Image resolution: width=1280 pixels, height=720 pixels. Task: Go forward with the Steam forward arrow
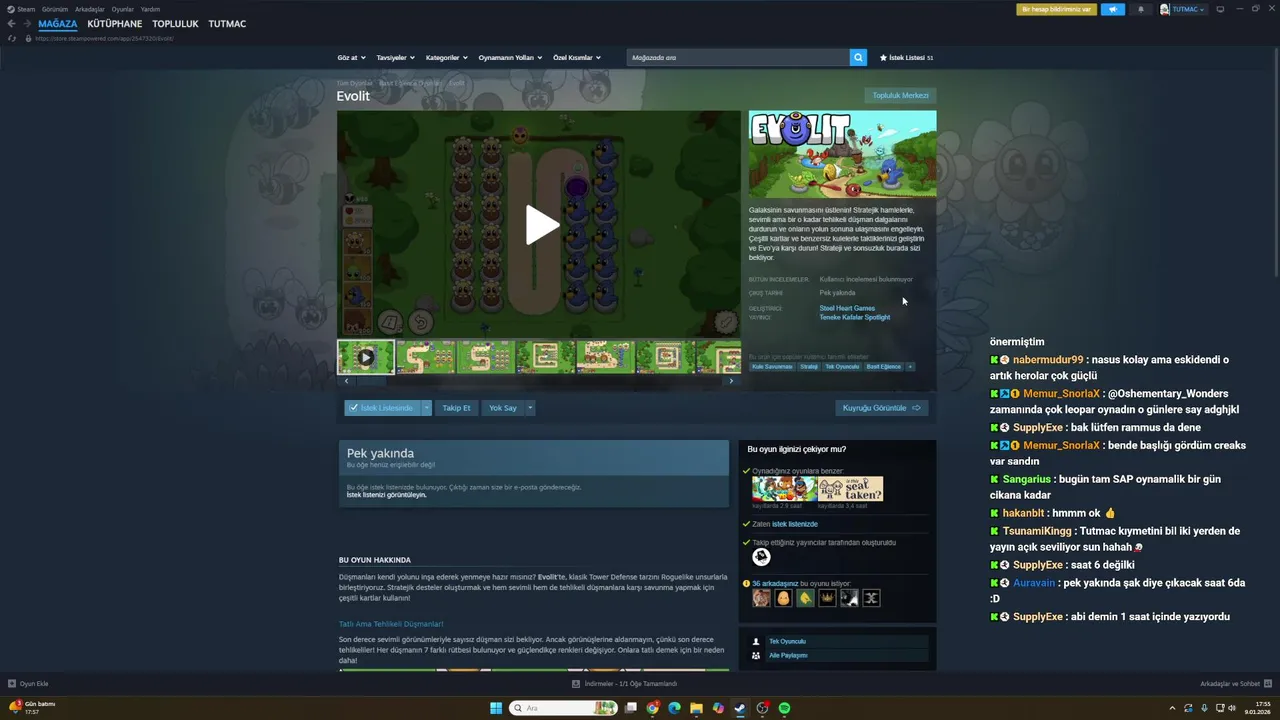click(27, 23)
